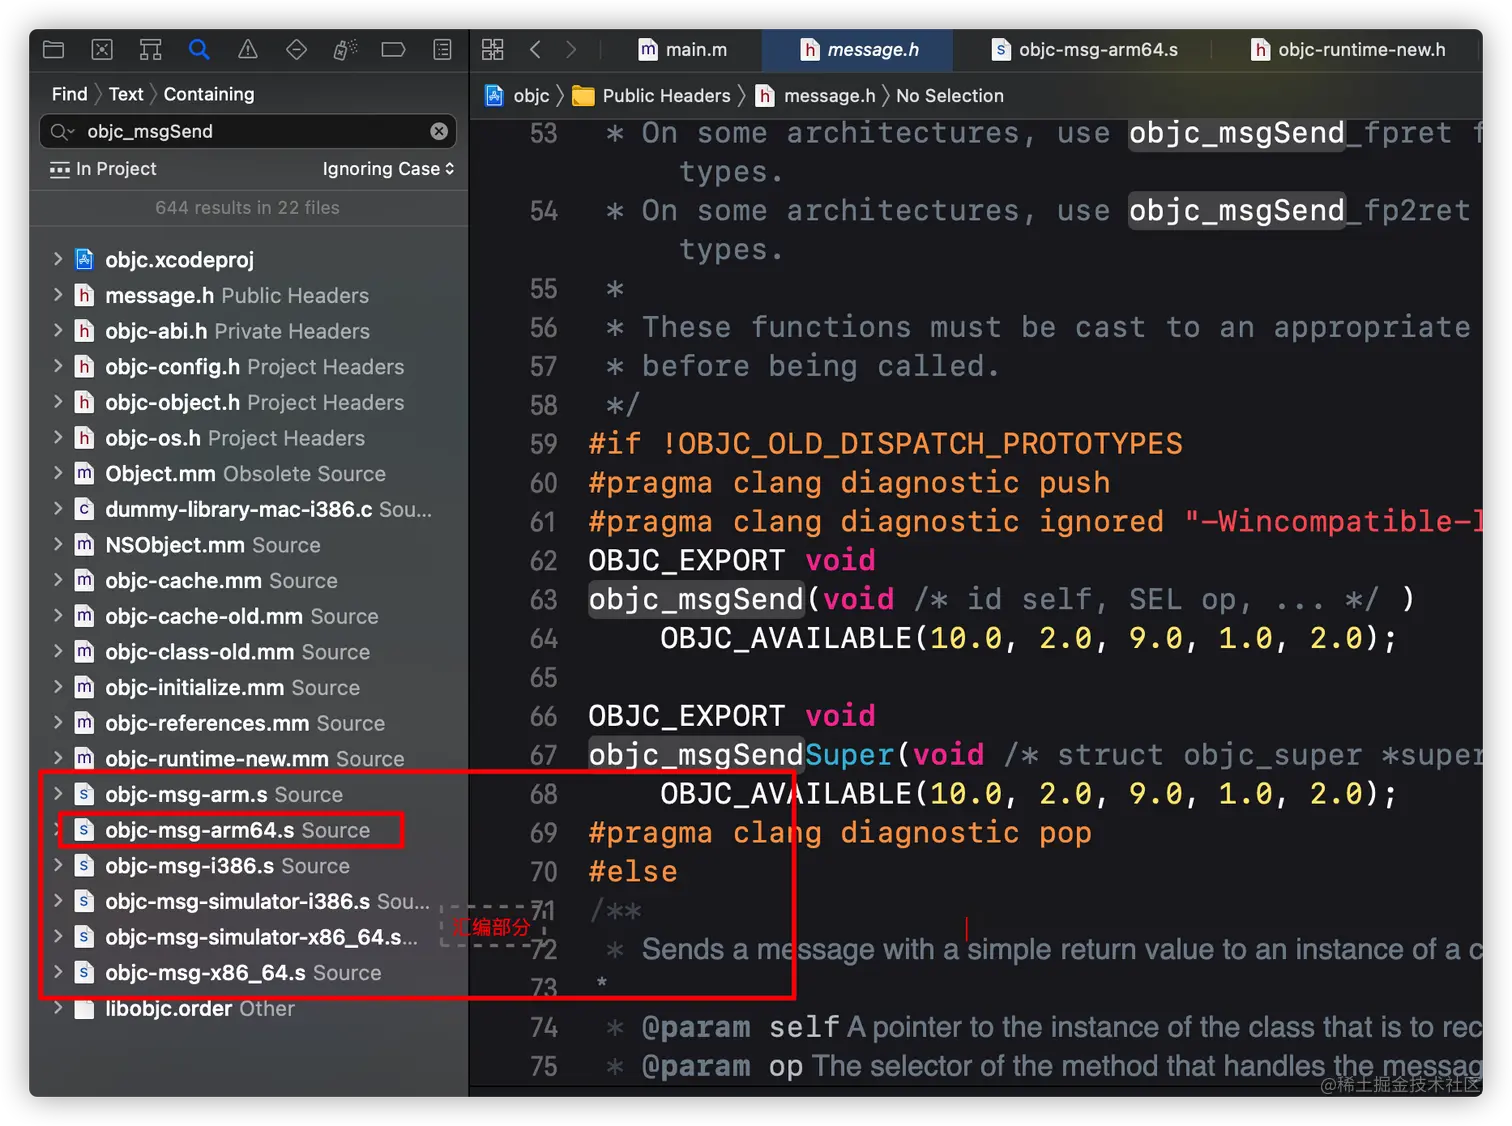This screenshot has width=1512, height=1126.
Task: Click the 644 results in 22 files label
Action: pos(247,207)
